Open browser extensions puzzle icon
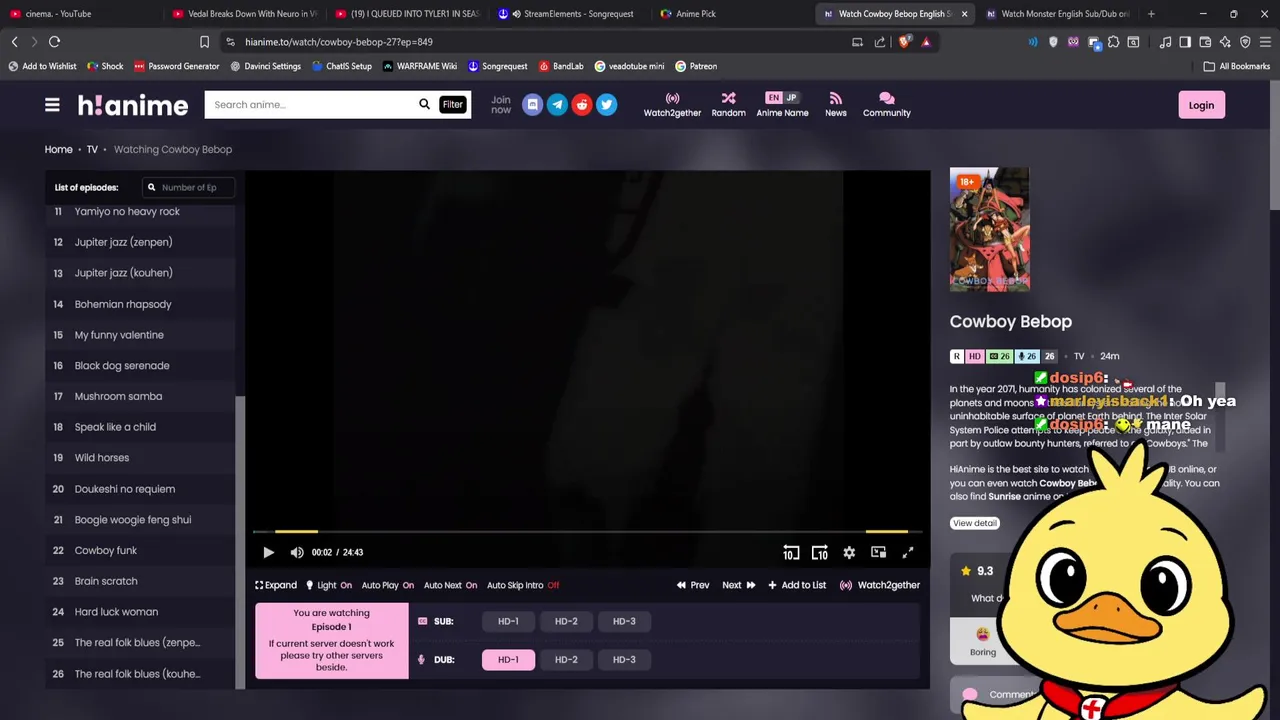 pos(1113,42)
